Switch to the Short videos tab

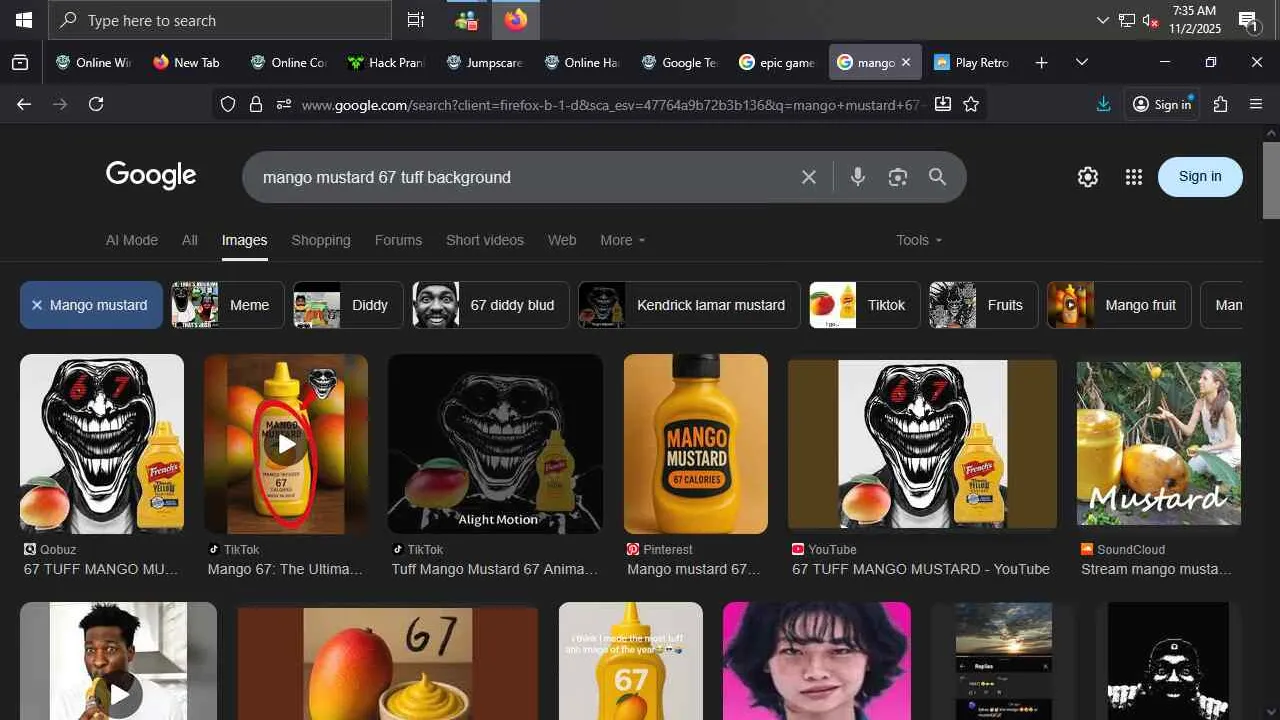click(x=485, y=240)
